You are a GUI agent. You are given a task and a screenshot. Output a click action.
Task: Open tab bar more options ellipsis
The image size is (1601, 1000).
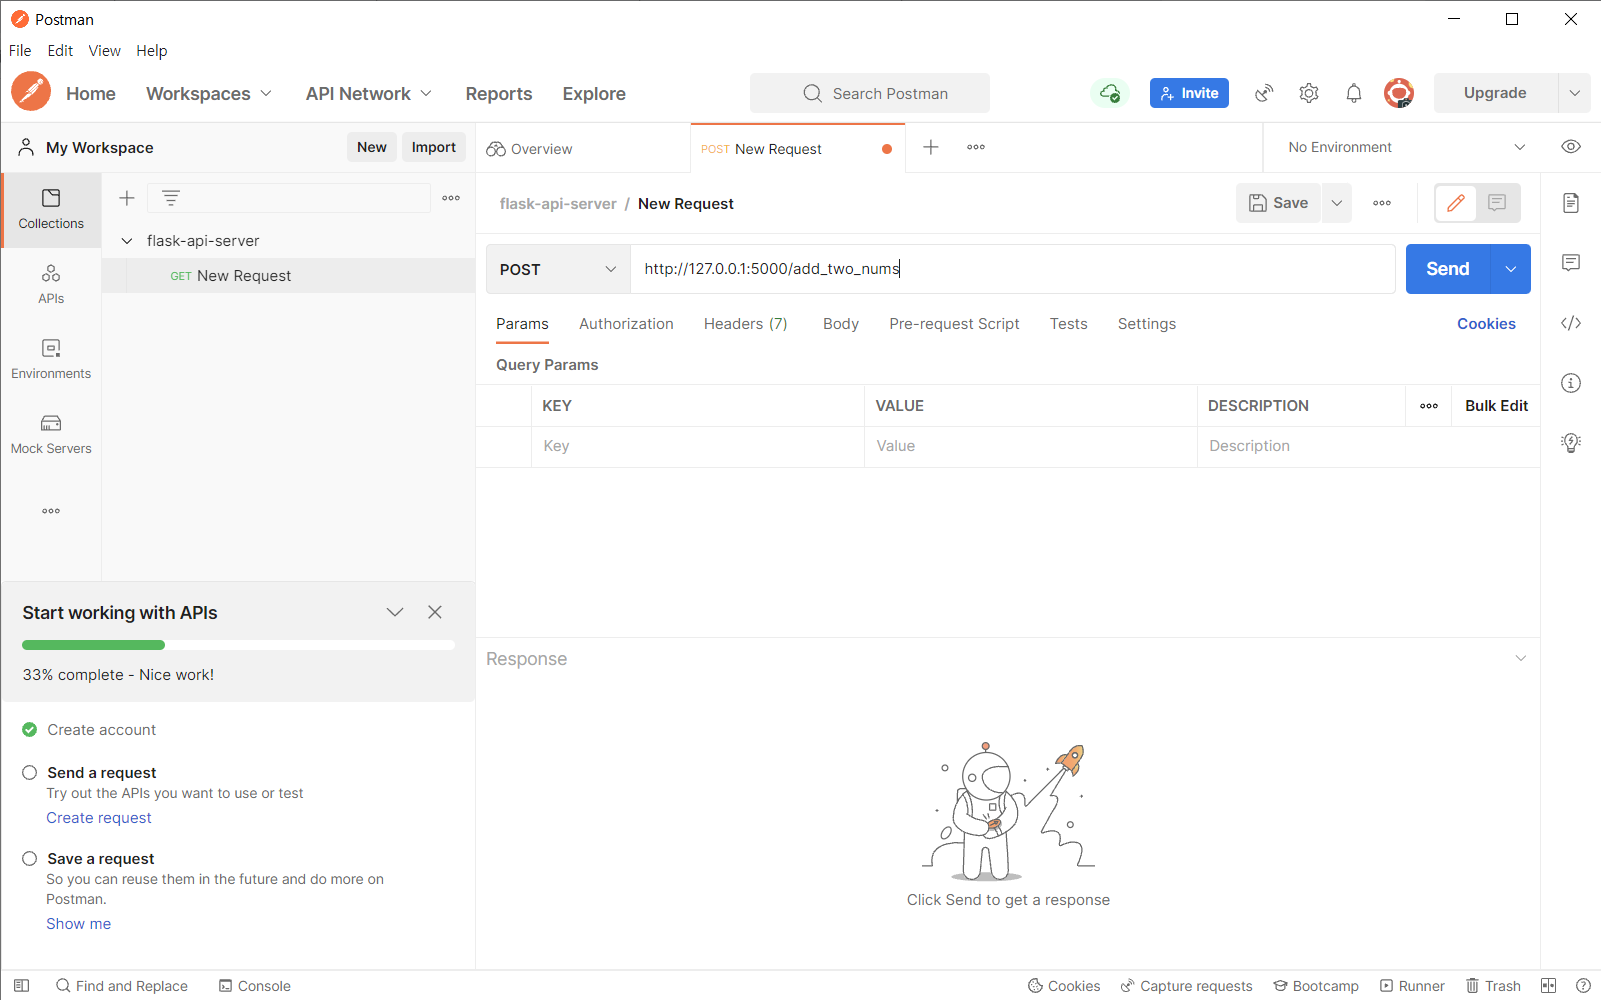[x=976, y=147]
